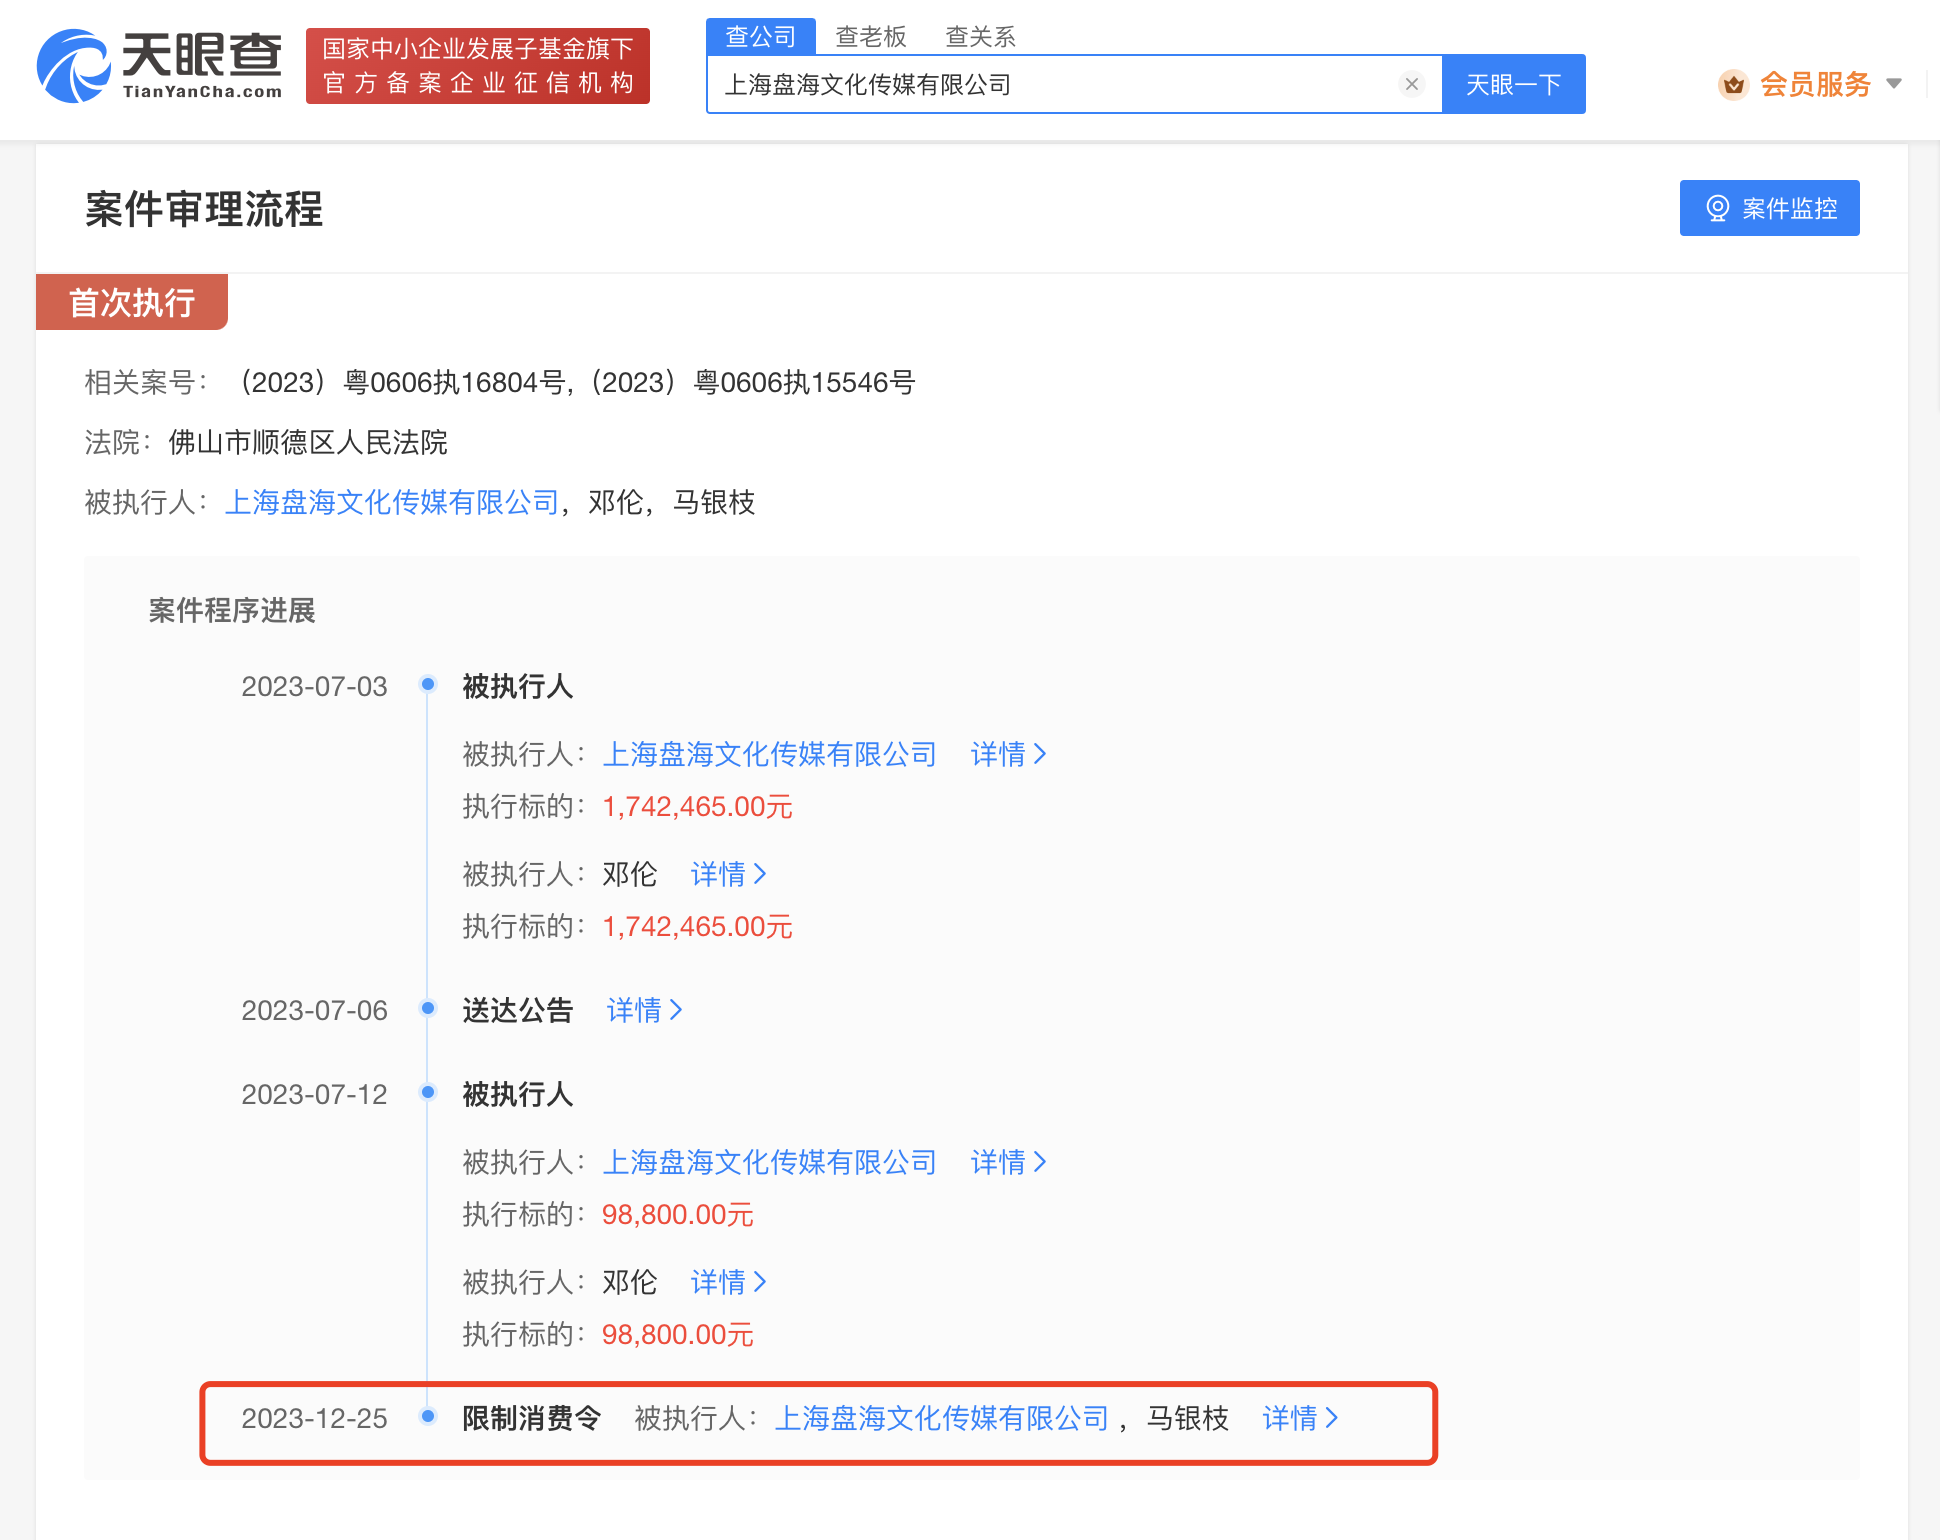Click inside the company search input field
Viewport: 1940px width, 1540px height.
(1000, 84)
